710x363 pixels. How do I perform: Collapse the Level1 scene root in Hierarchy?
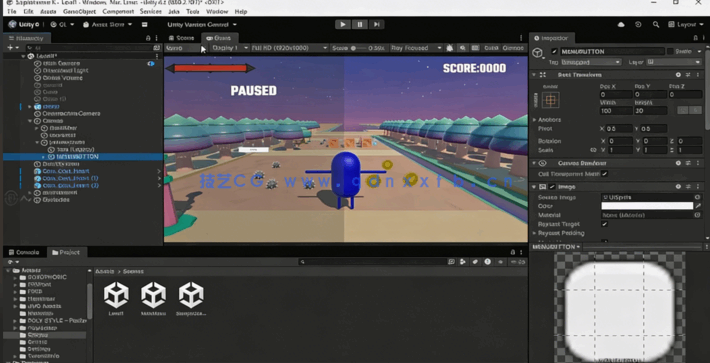click(x=23, y=56)
